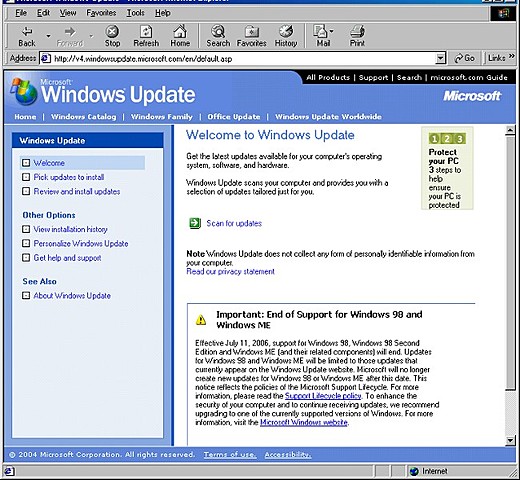
Task: Open Support in top black bar
Action: [x=373, y=77]
